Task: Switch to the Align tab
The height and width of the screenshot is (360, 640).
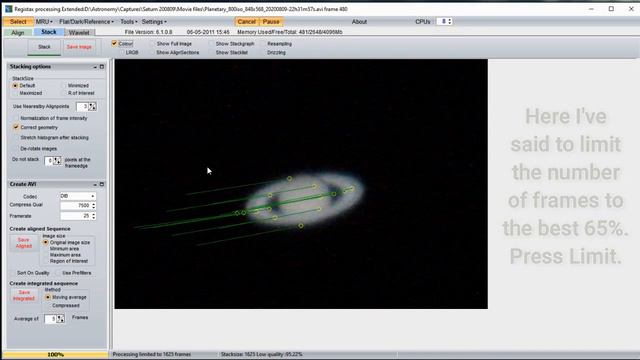Action: pos(18,33)
